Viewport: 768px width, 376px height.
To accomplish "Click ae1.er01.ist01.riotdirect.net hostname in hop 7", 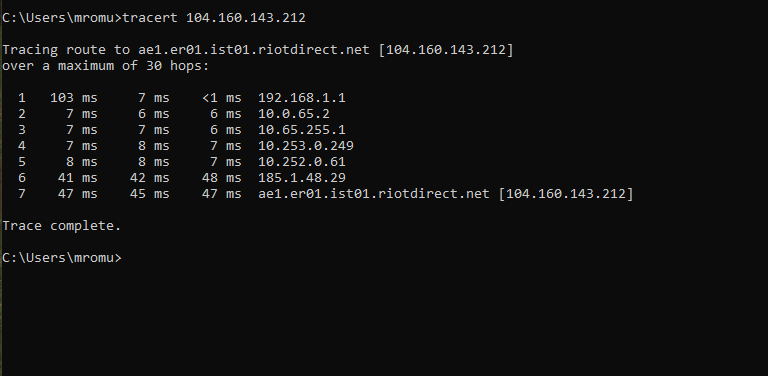I will click(x=374, y=194).
